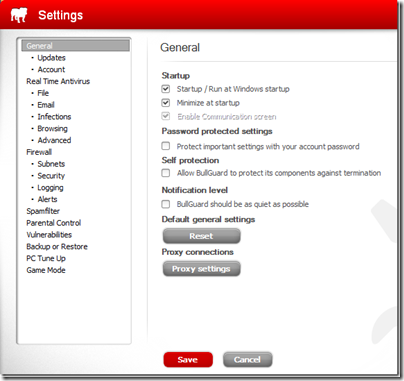Cancel the settings dialog
The image size is (404, 381).
tap(247, 360)
